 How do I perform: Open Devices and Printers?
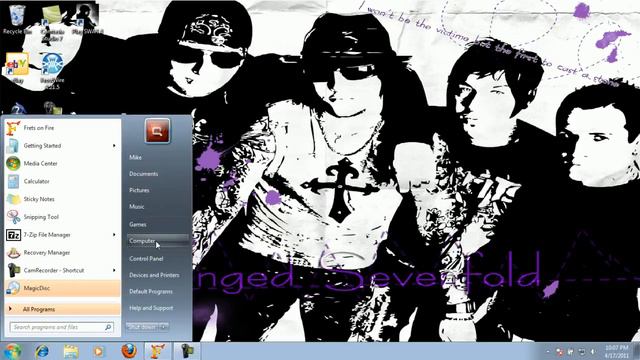pos(158,275)
